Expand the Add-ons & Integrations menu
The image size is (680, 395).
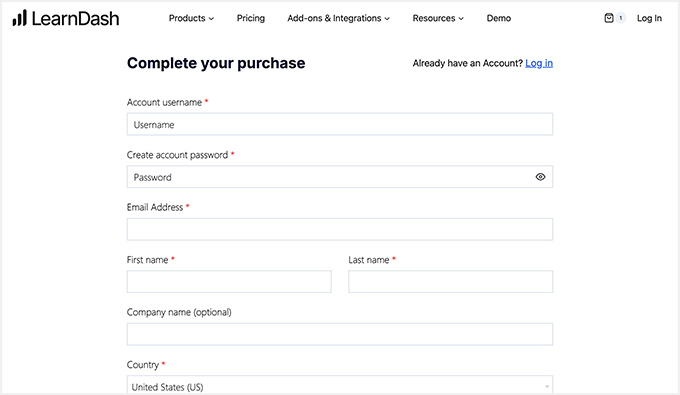pyautogui.click(x=338, y=18)
